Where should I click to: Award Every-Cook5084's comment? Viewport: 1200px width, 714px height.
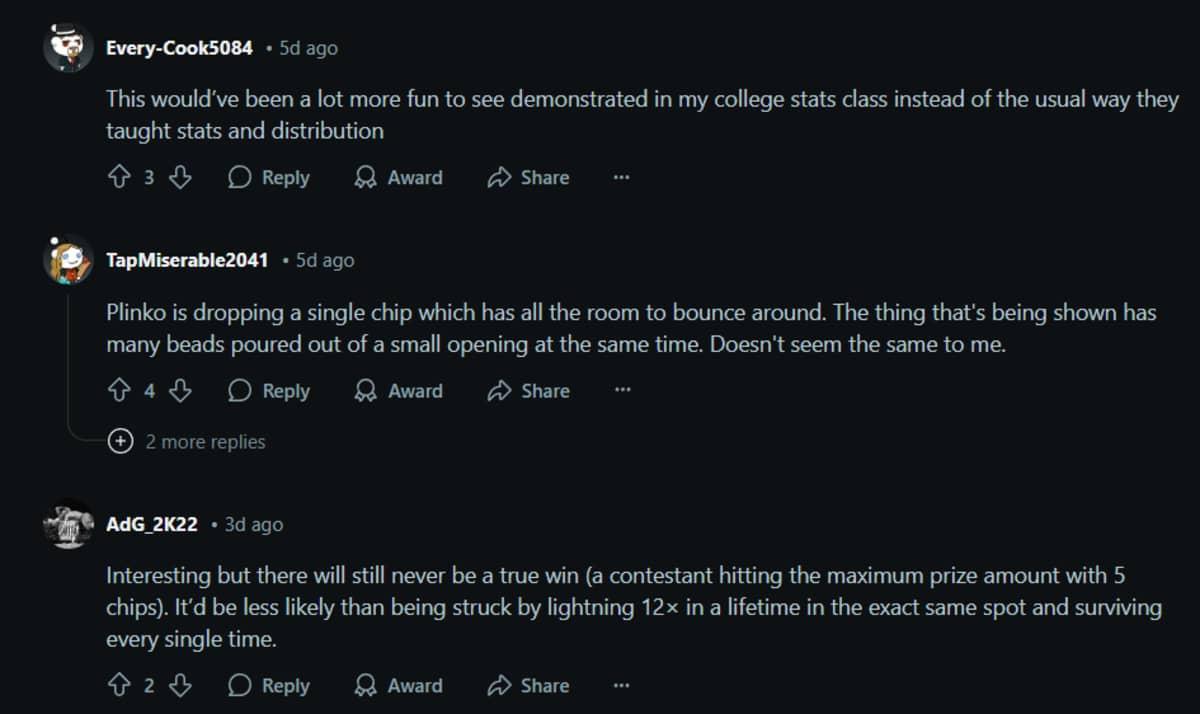tap(398, 178)
